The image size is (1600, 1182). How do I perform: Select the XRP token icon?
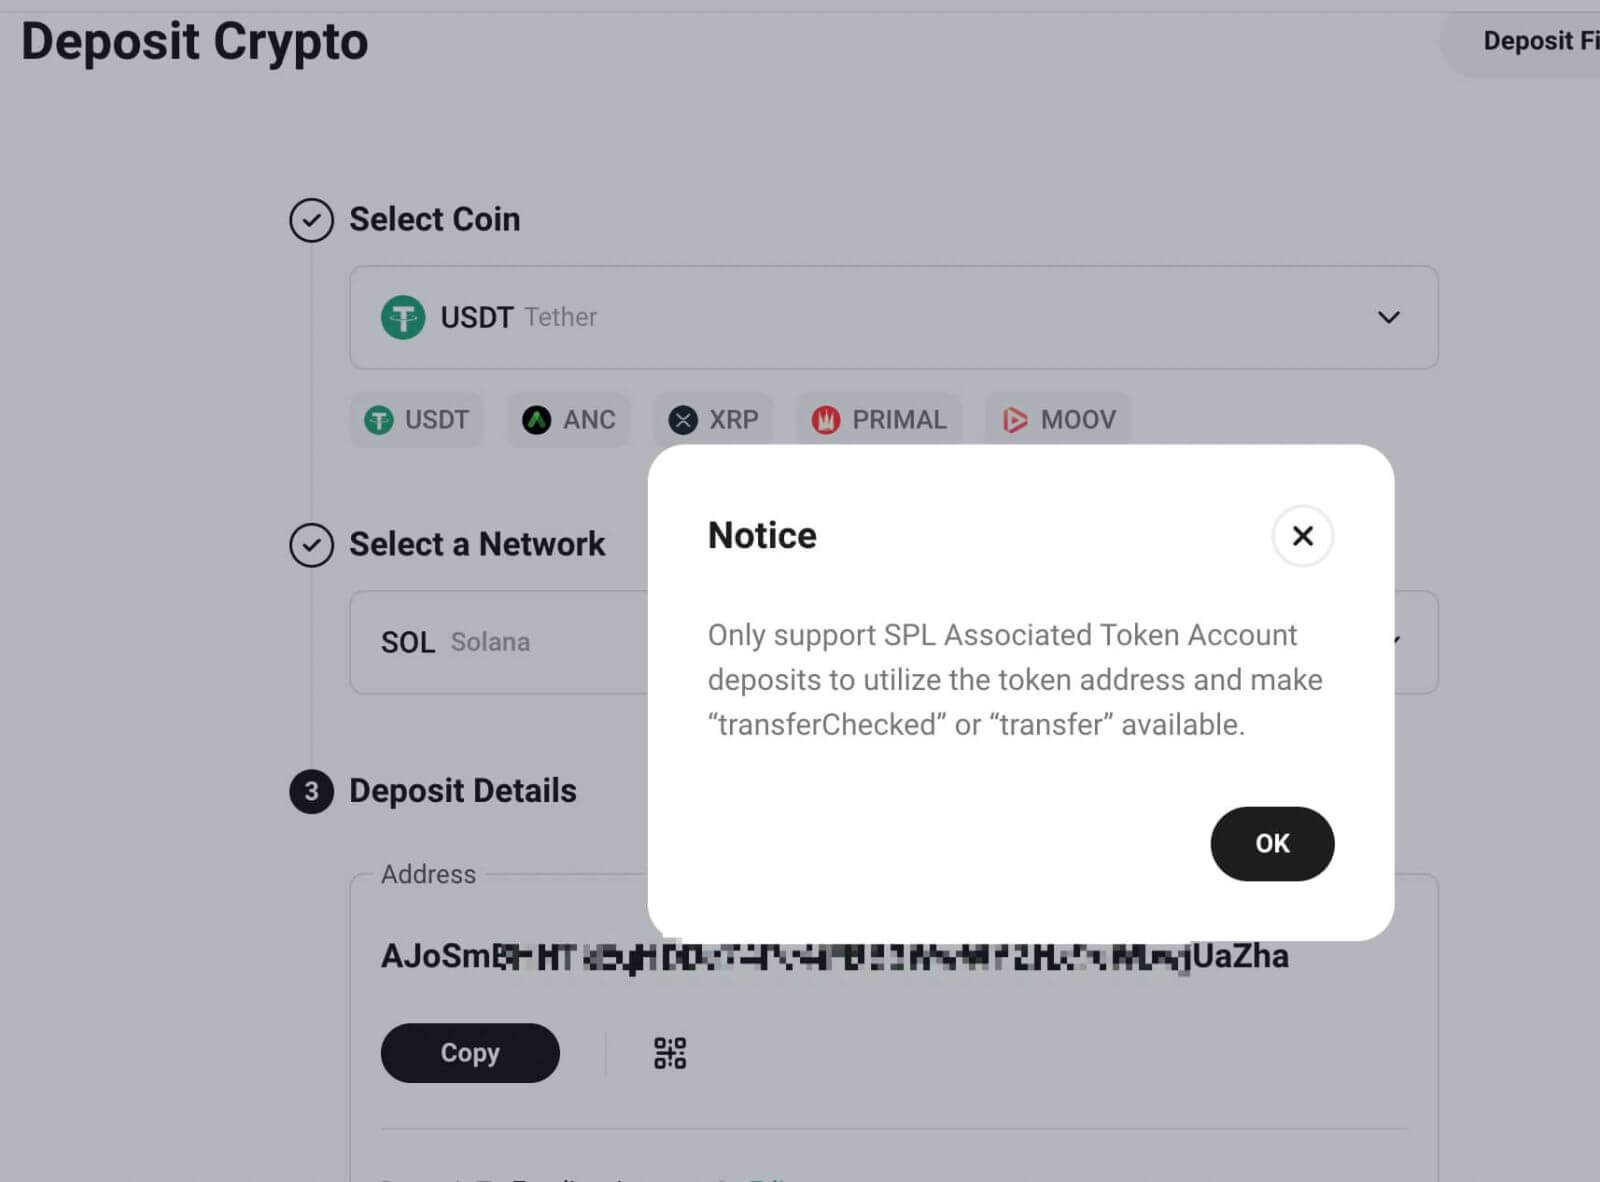click(684, 420)
